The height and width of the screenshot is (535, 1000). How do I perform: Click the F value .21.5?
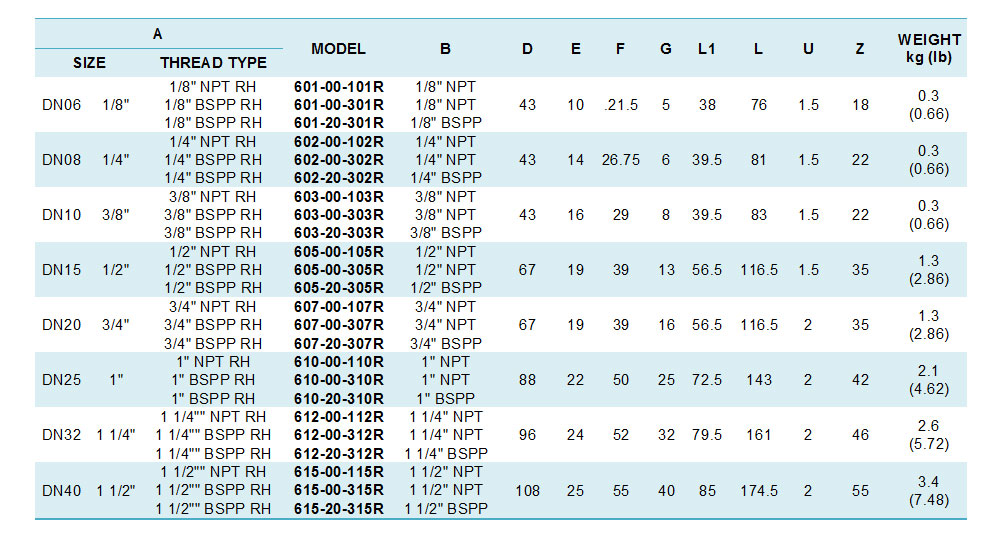[621, 105]
